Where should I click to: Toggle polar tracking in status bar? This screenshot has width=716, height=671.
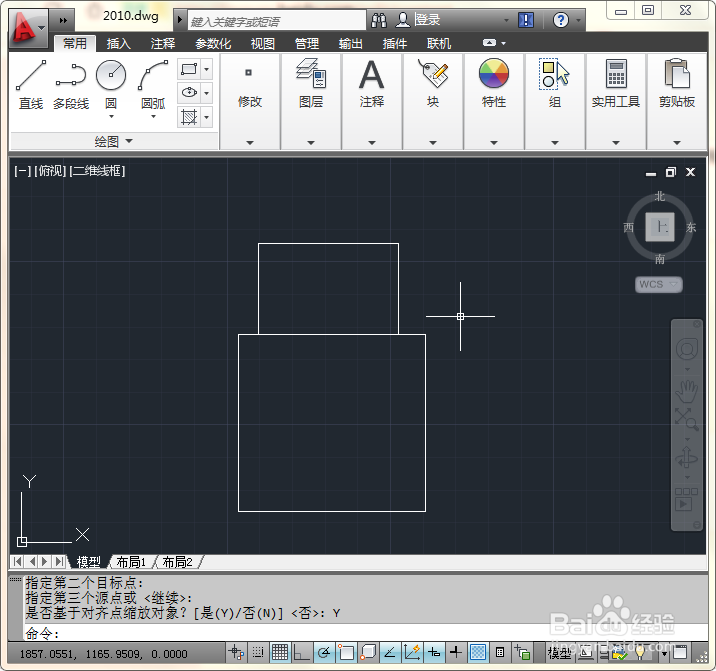pyautogui.click(x=323, y=652)
